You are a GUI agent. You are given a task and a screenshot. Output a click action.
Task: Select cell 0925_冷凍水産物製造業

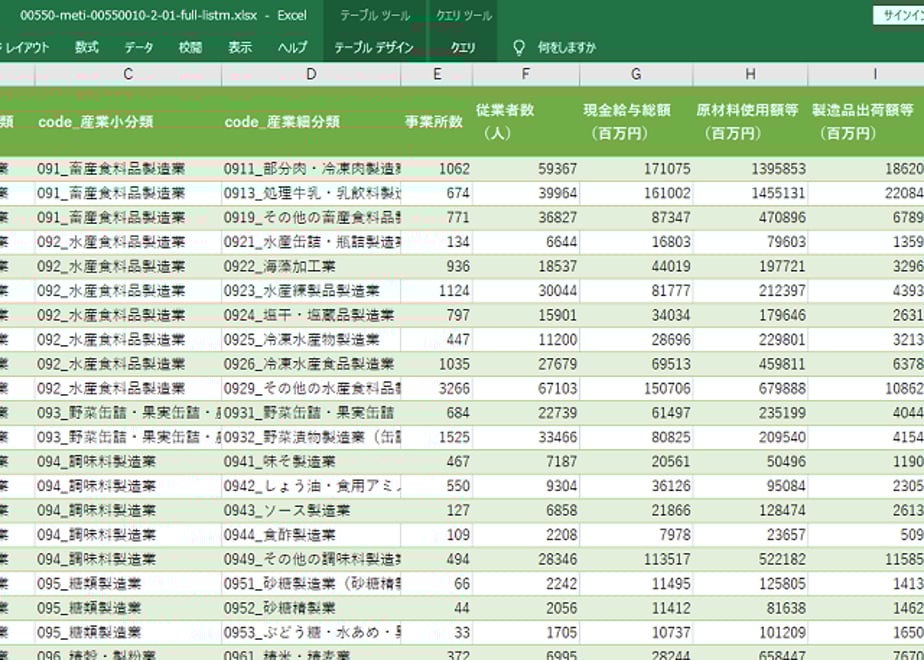311,340
